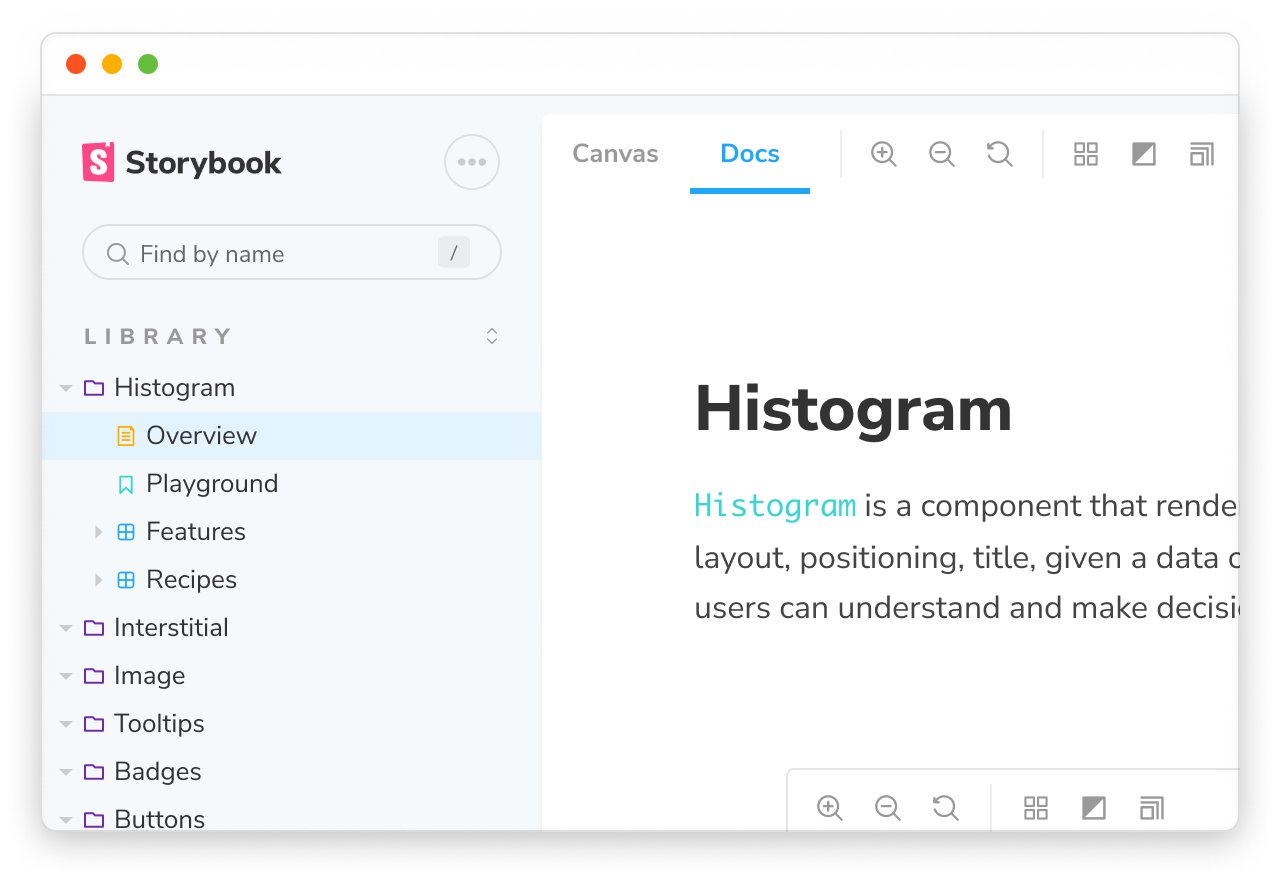1280x880 pixels.
Task: Click the Storybook title text
Action: tap(203, 163)
